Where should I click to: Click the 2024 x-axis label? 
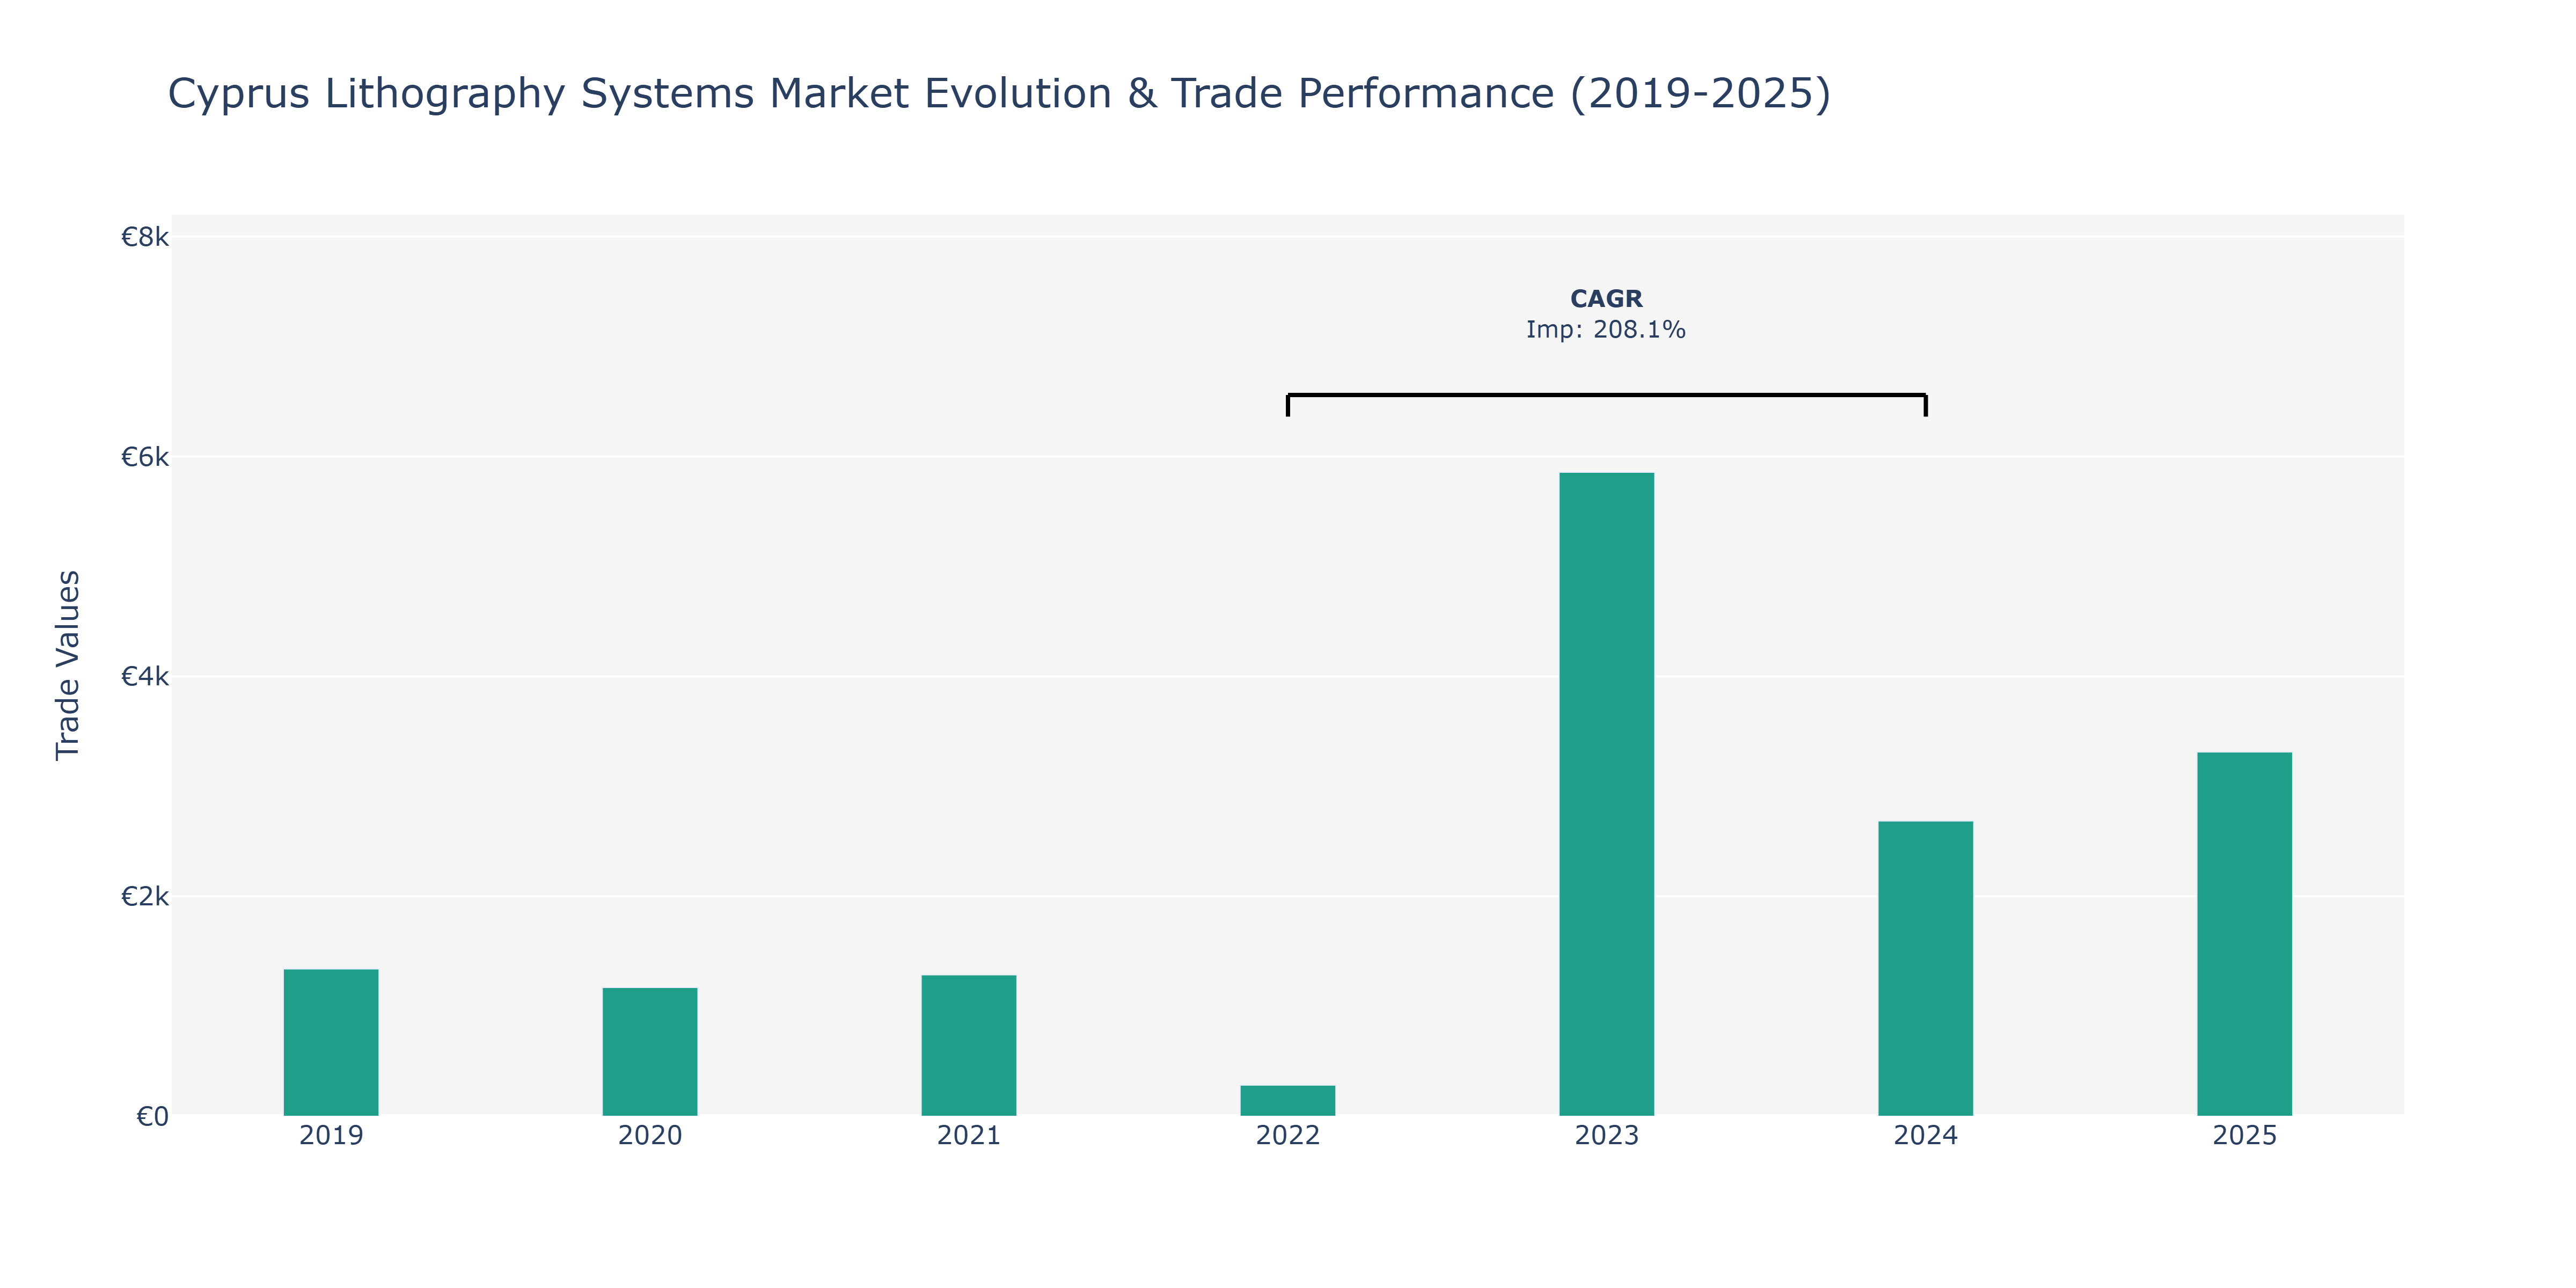(1926, 1136)
